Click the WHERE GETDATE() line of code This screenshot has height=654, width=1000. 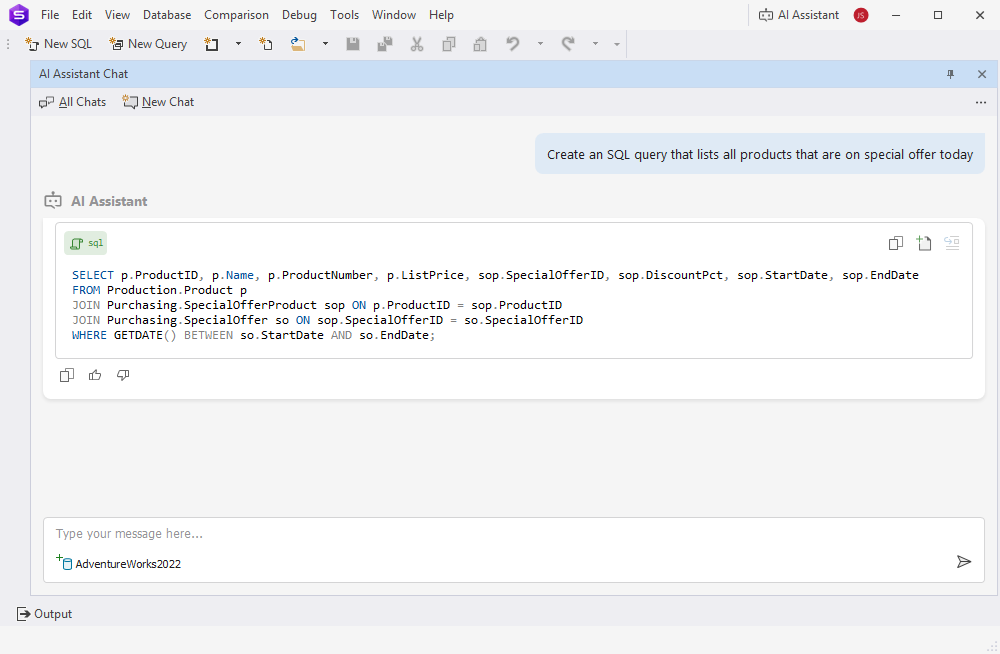[253, 335]
